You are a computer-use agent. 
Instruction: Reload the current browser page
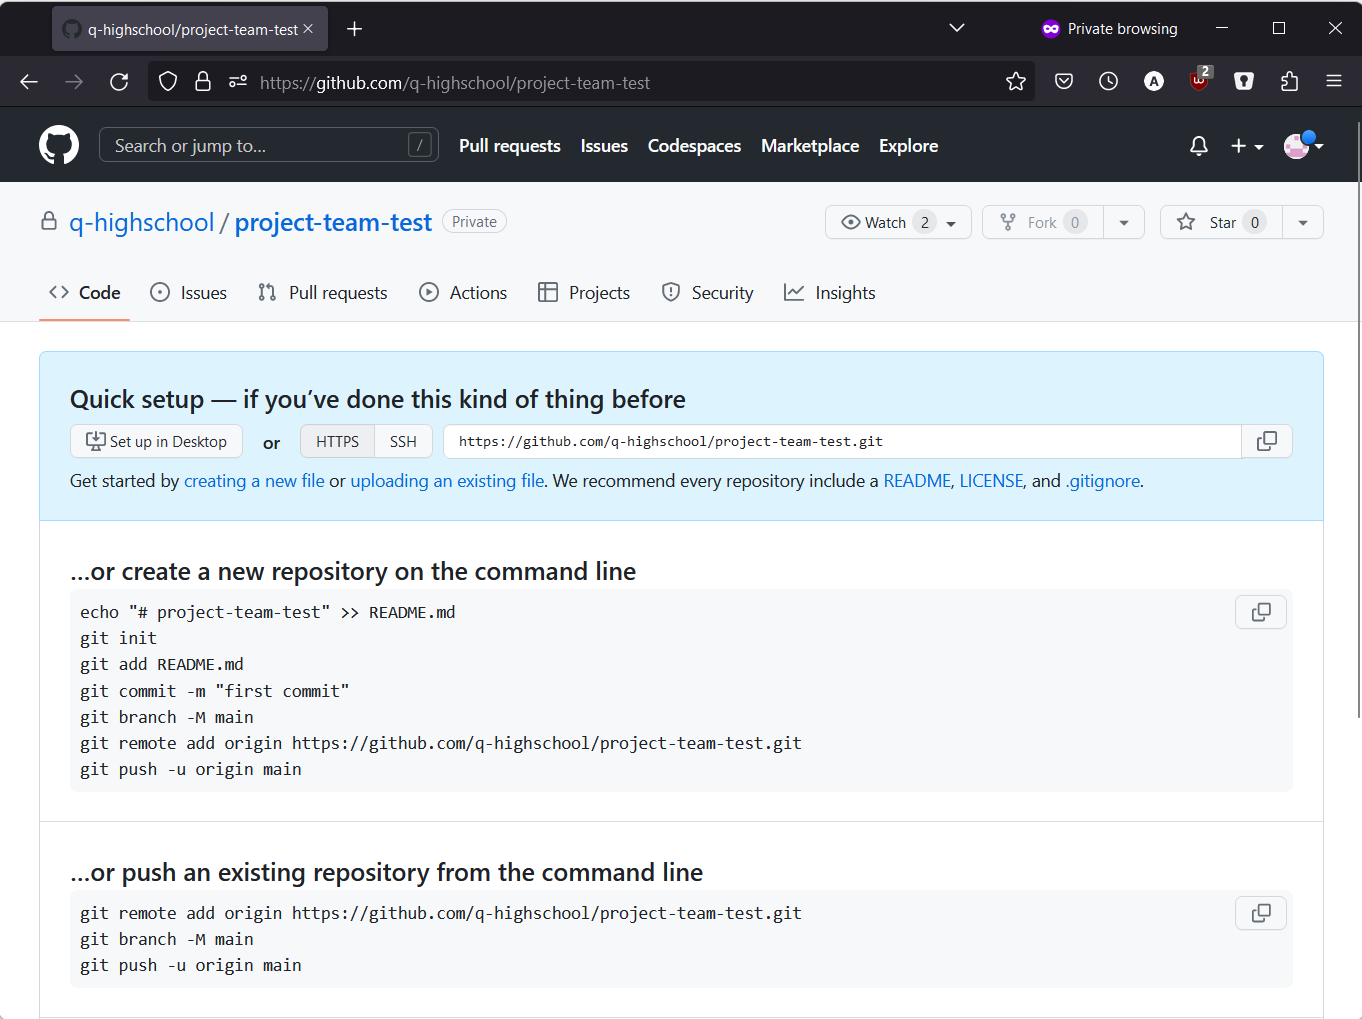tap(119, 82)
